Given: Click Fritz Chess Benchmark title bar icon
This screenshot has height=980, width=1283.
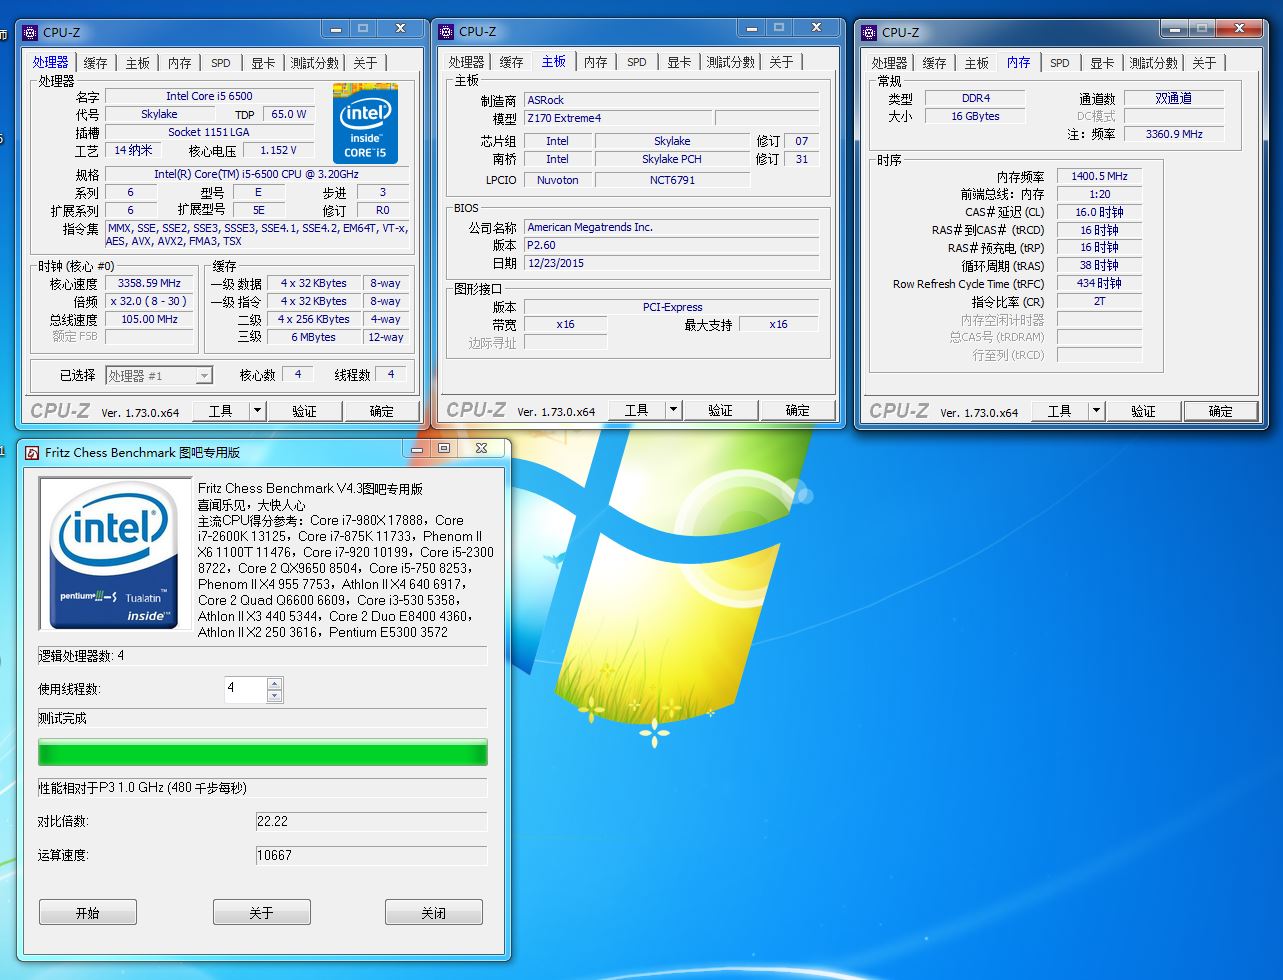Looking at the screenshot, I should coord(32,452).
